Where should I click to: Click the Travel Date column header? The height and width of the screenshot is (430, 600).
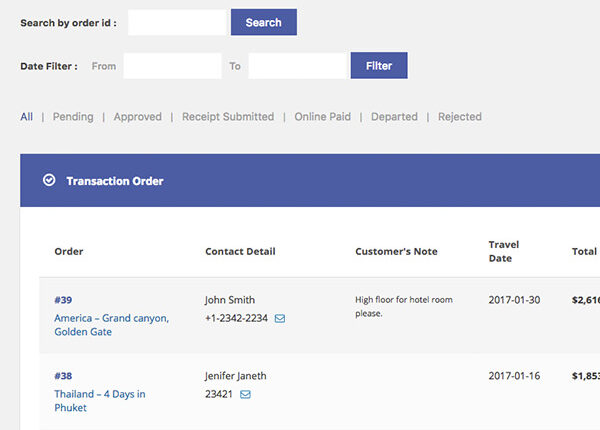503,251
